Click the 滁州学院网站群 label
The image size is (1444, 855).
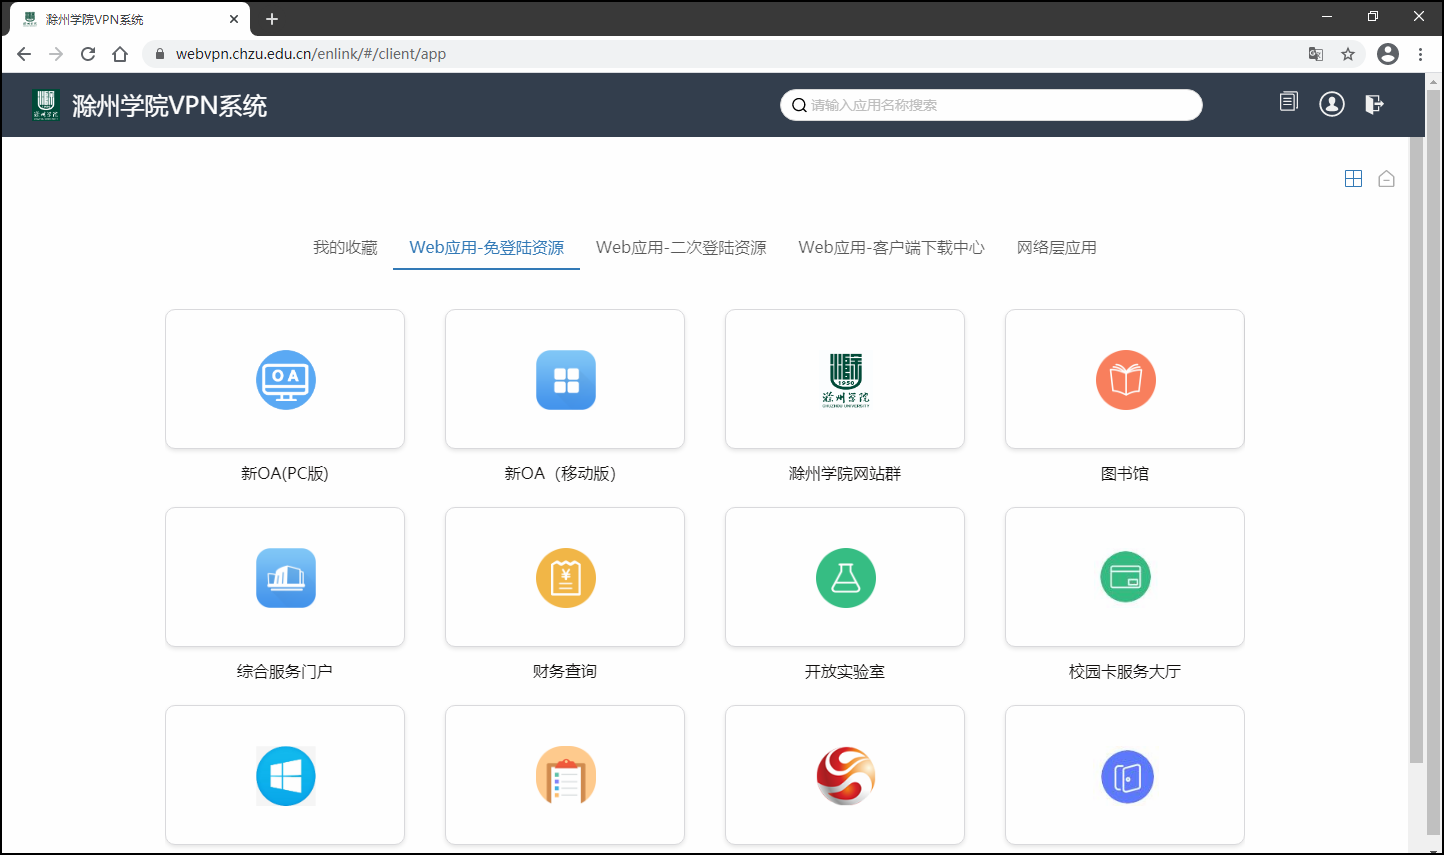point(845,473)
